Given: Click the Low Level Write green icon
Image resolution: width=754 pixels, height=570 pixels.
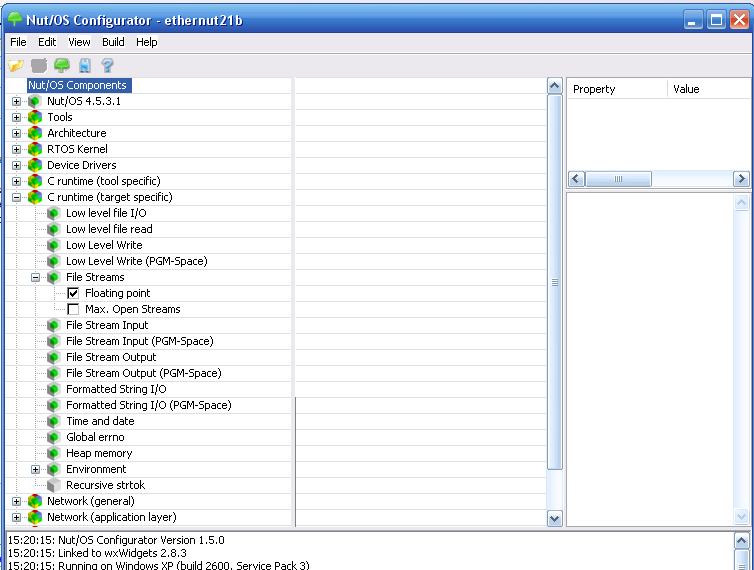Looking at the screenshot, I should (54, 245).
